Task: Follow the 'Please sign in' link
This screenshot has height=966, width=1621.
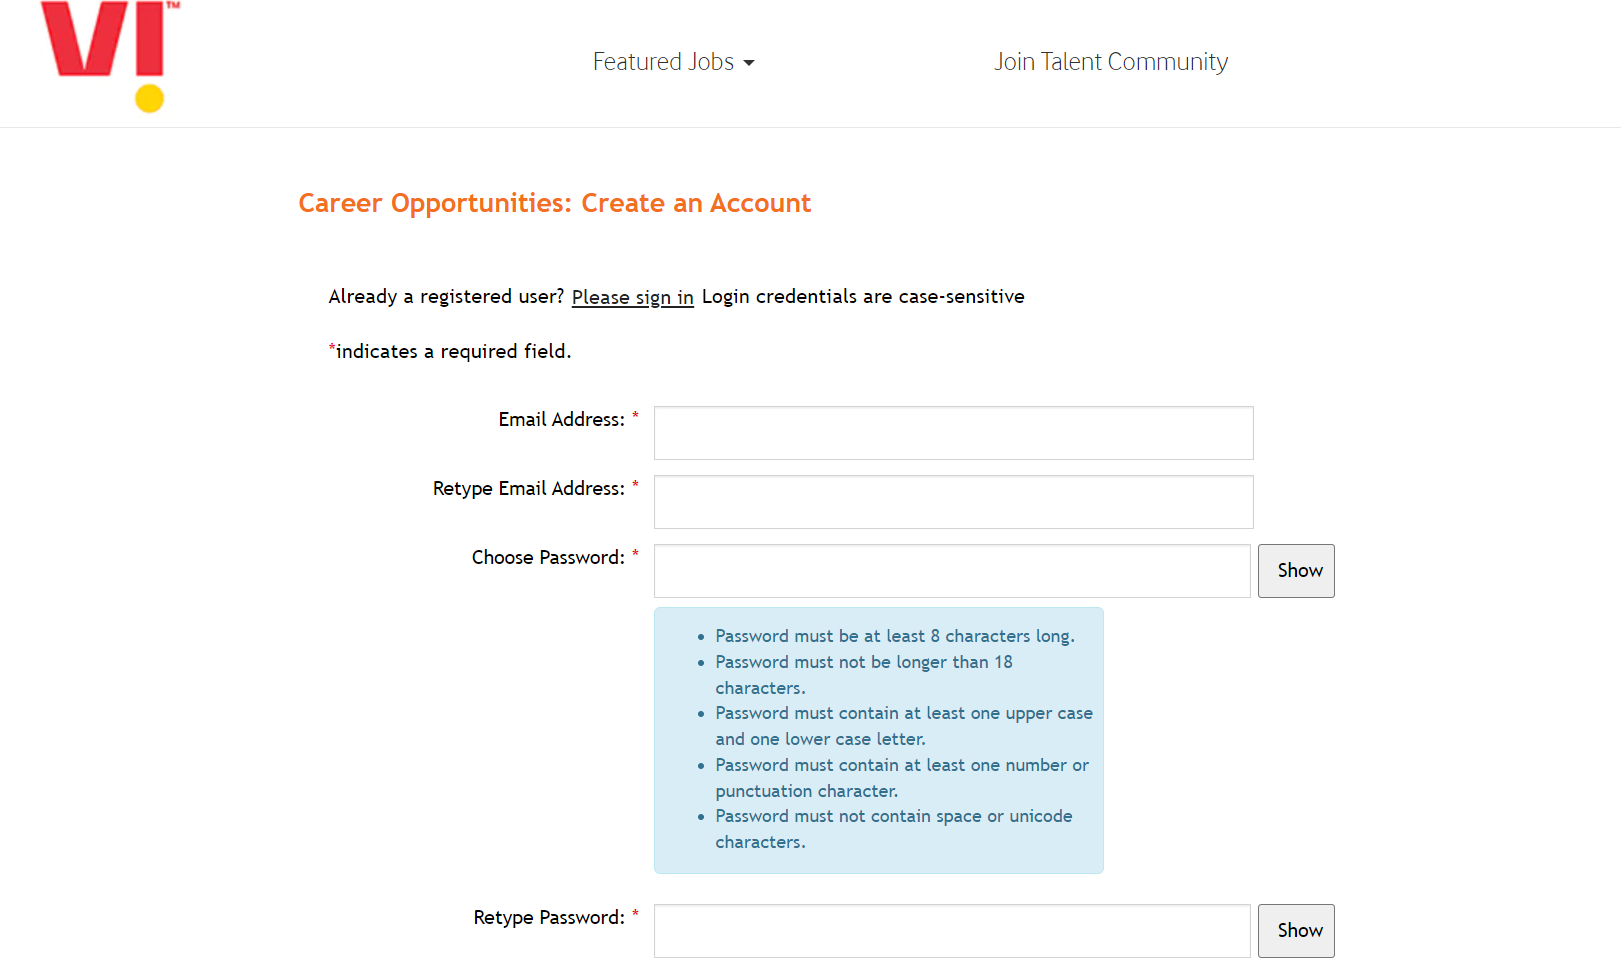Action: 632,297
